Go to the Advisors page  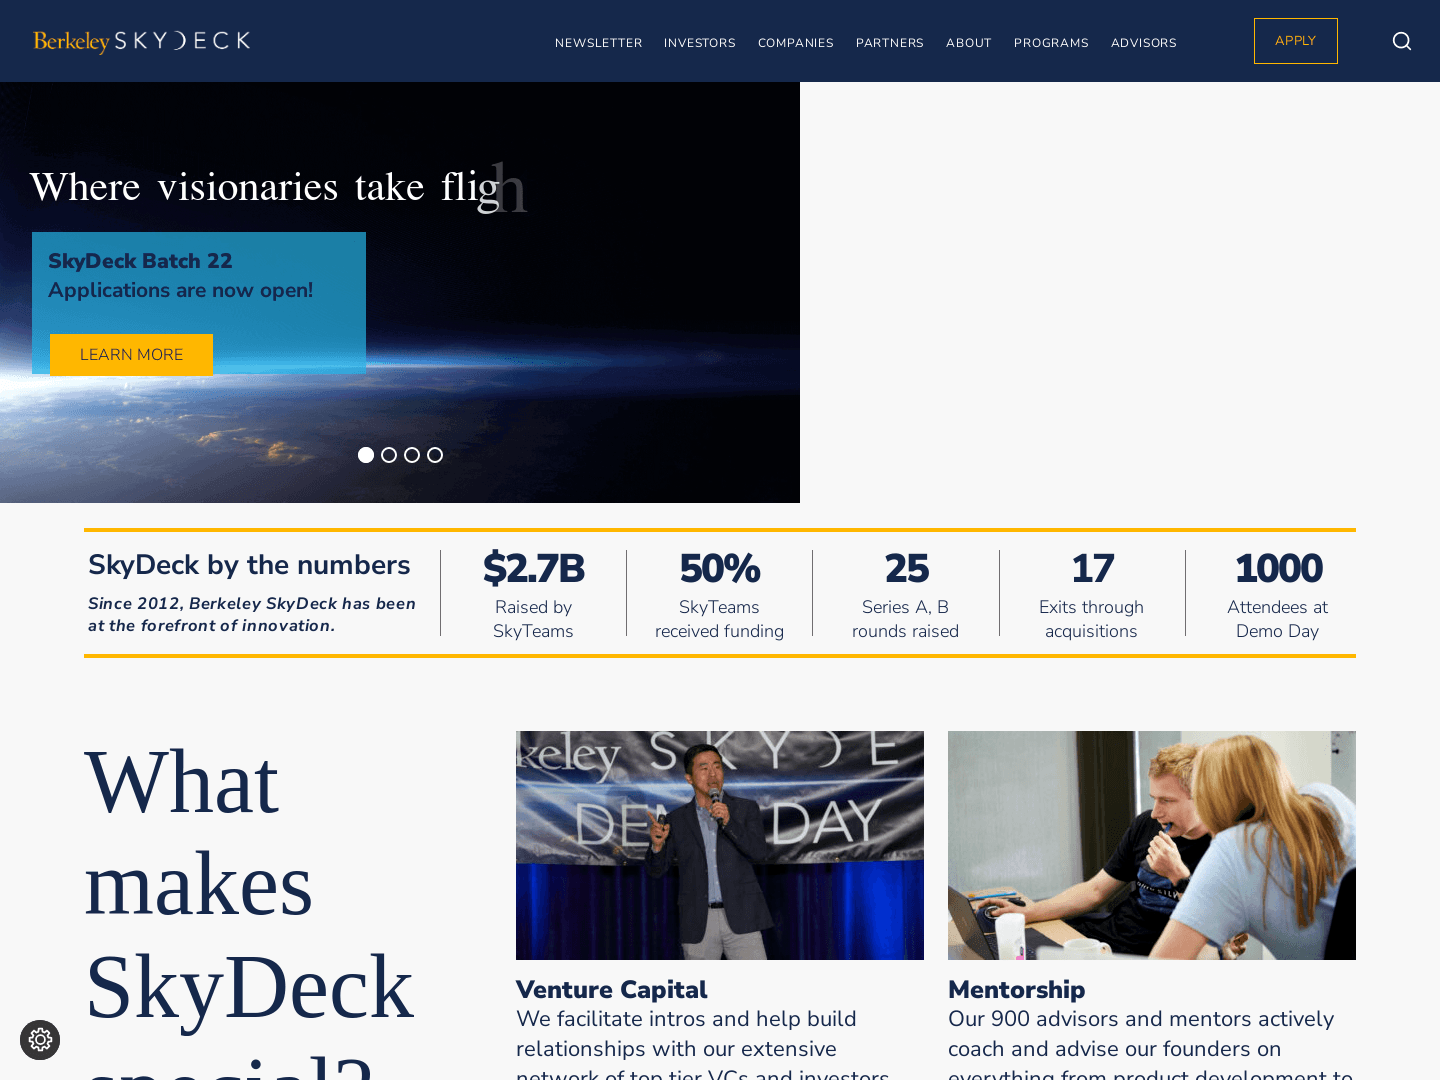1143,43
